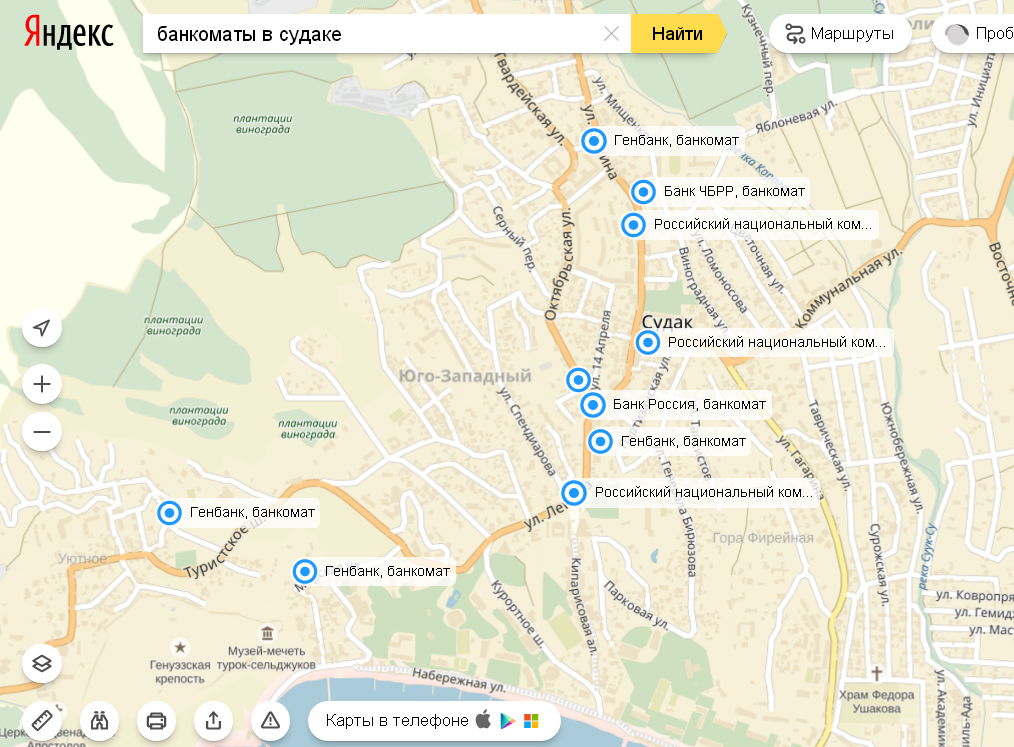Click the Яндекс logo
This screenshot has height=747, width=1014.
[69, 33]
